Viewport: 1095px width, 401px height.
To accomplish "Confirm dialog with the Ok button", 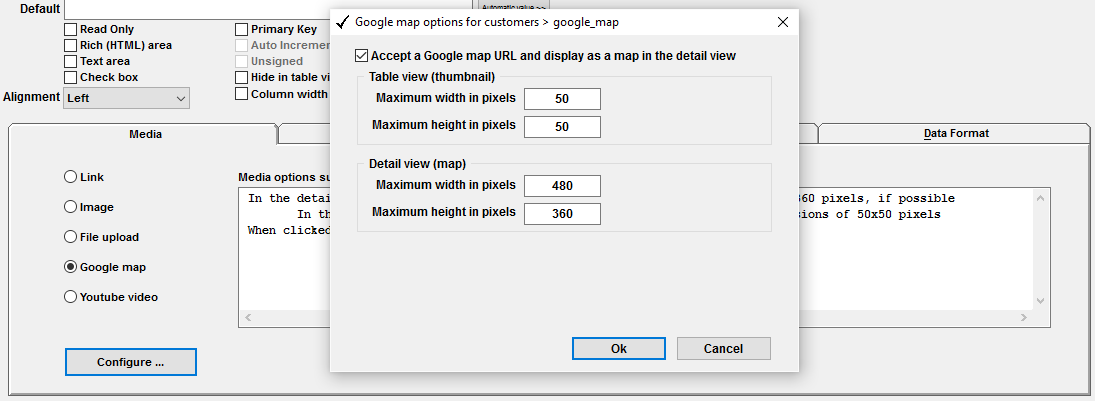I will coord(619,349).
